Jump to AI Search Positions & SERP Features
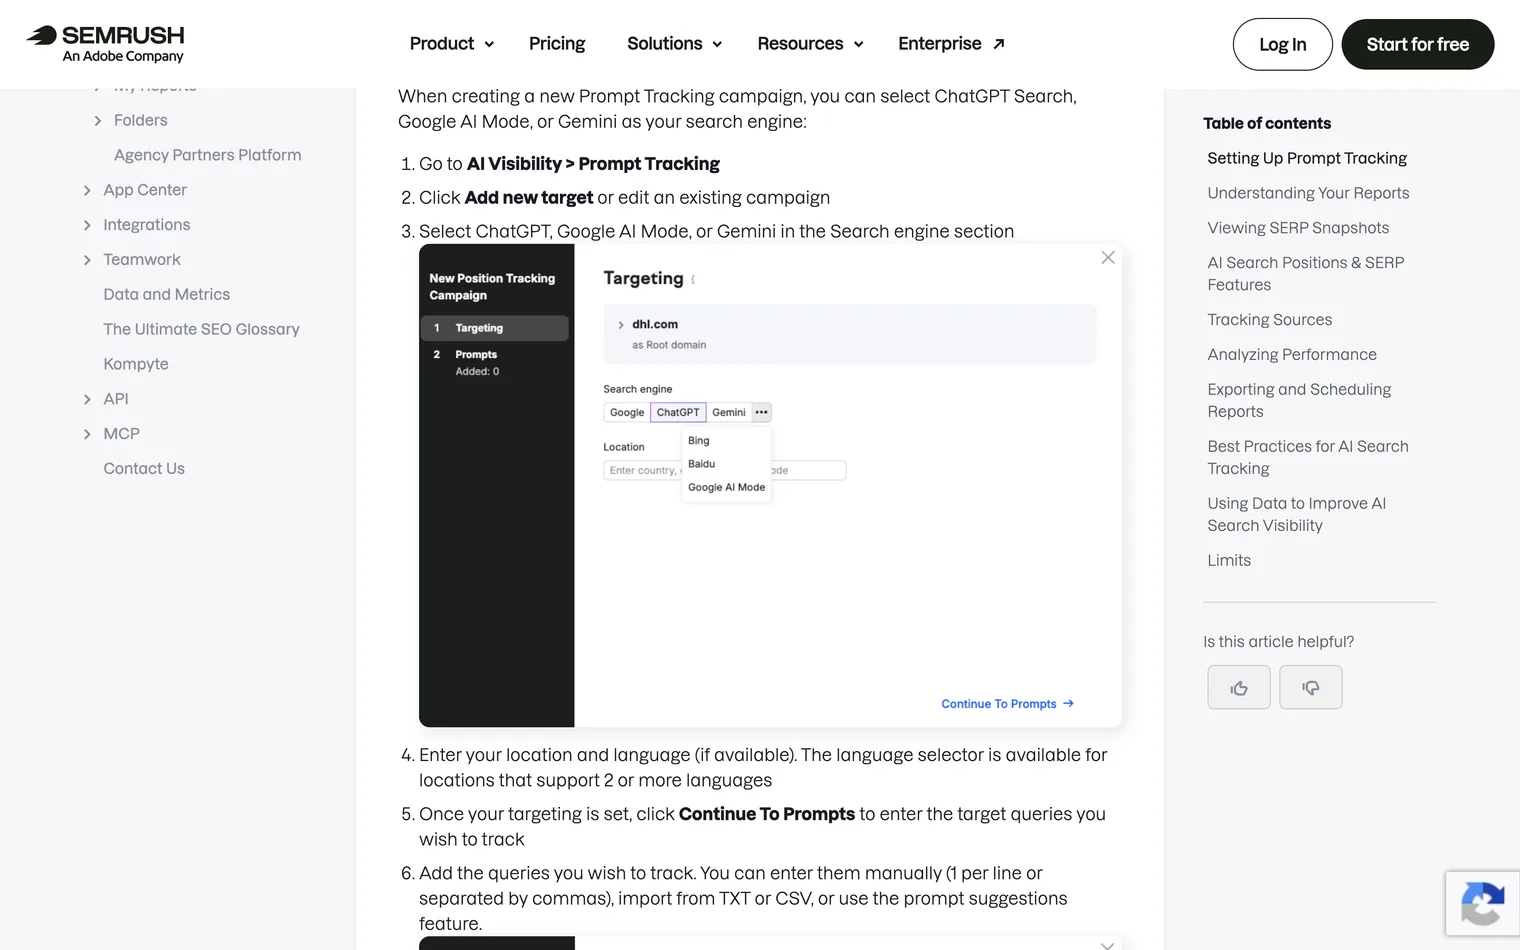This screenshot has height=950, width=1520. tap(1306, 273)
